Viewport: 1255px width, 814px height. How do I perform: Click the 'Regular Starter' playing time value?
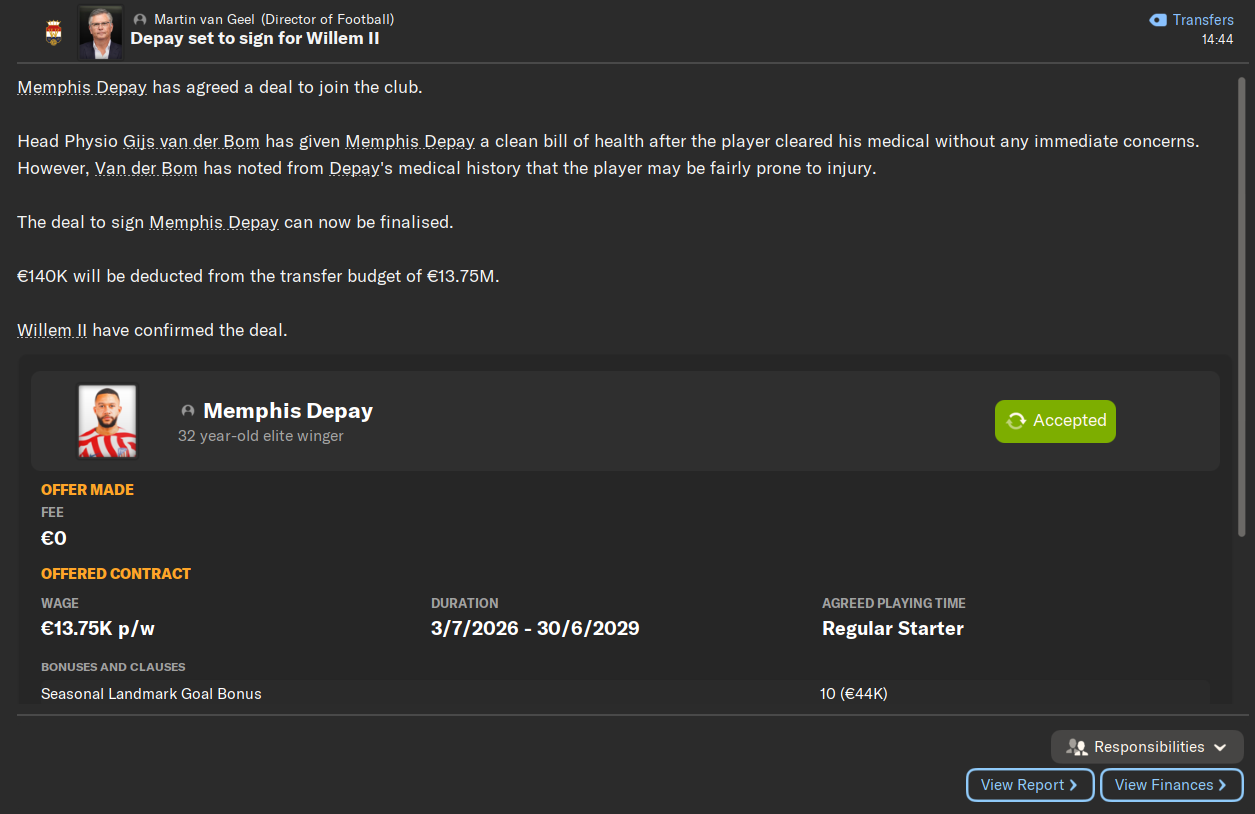[893, 629]
